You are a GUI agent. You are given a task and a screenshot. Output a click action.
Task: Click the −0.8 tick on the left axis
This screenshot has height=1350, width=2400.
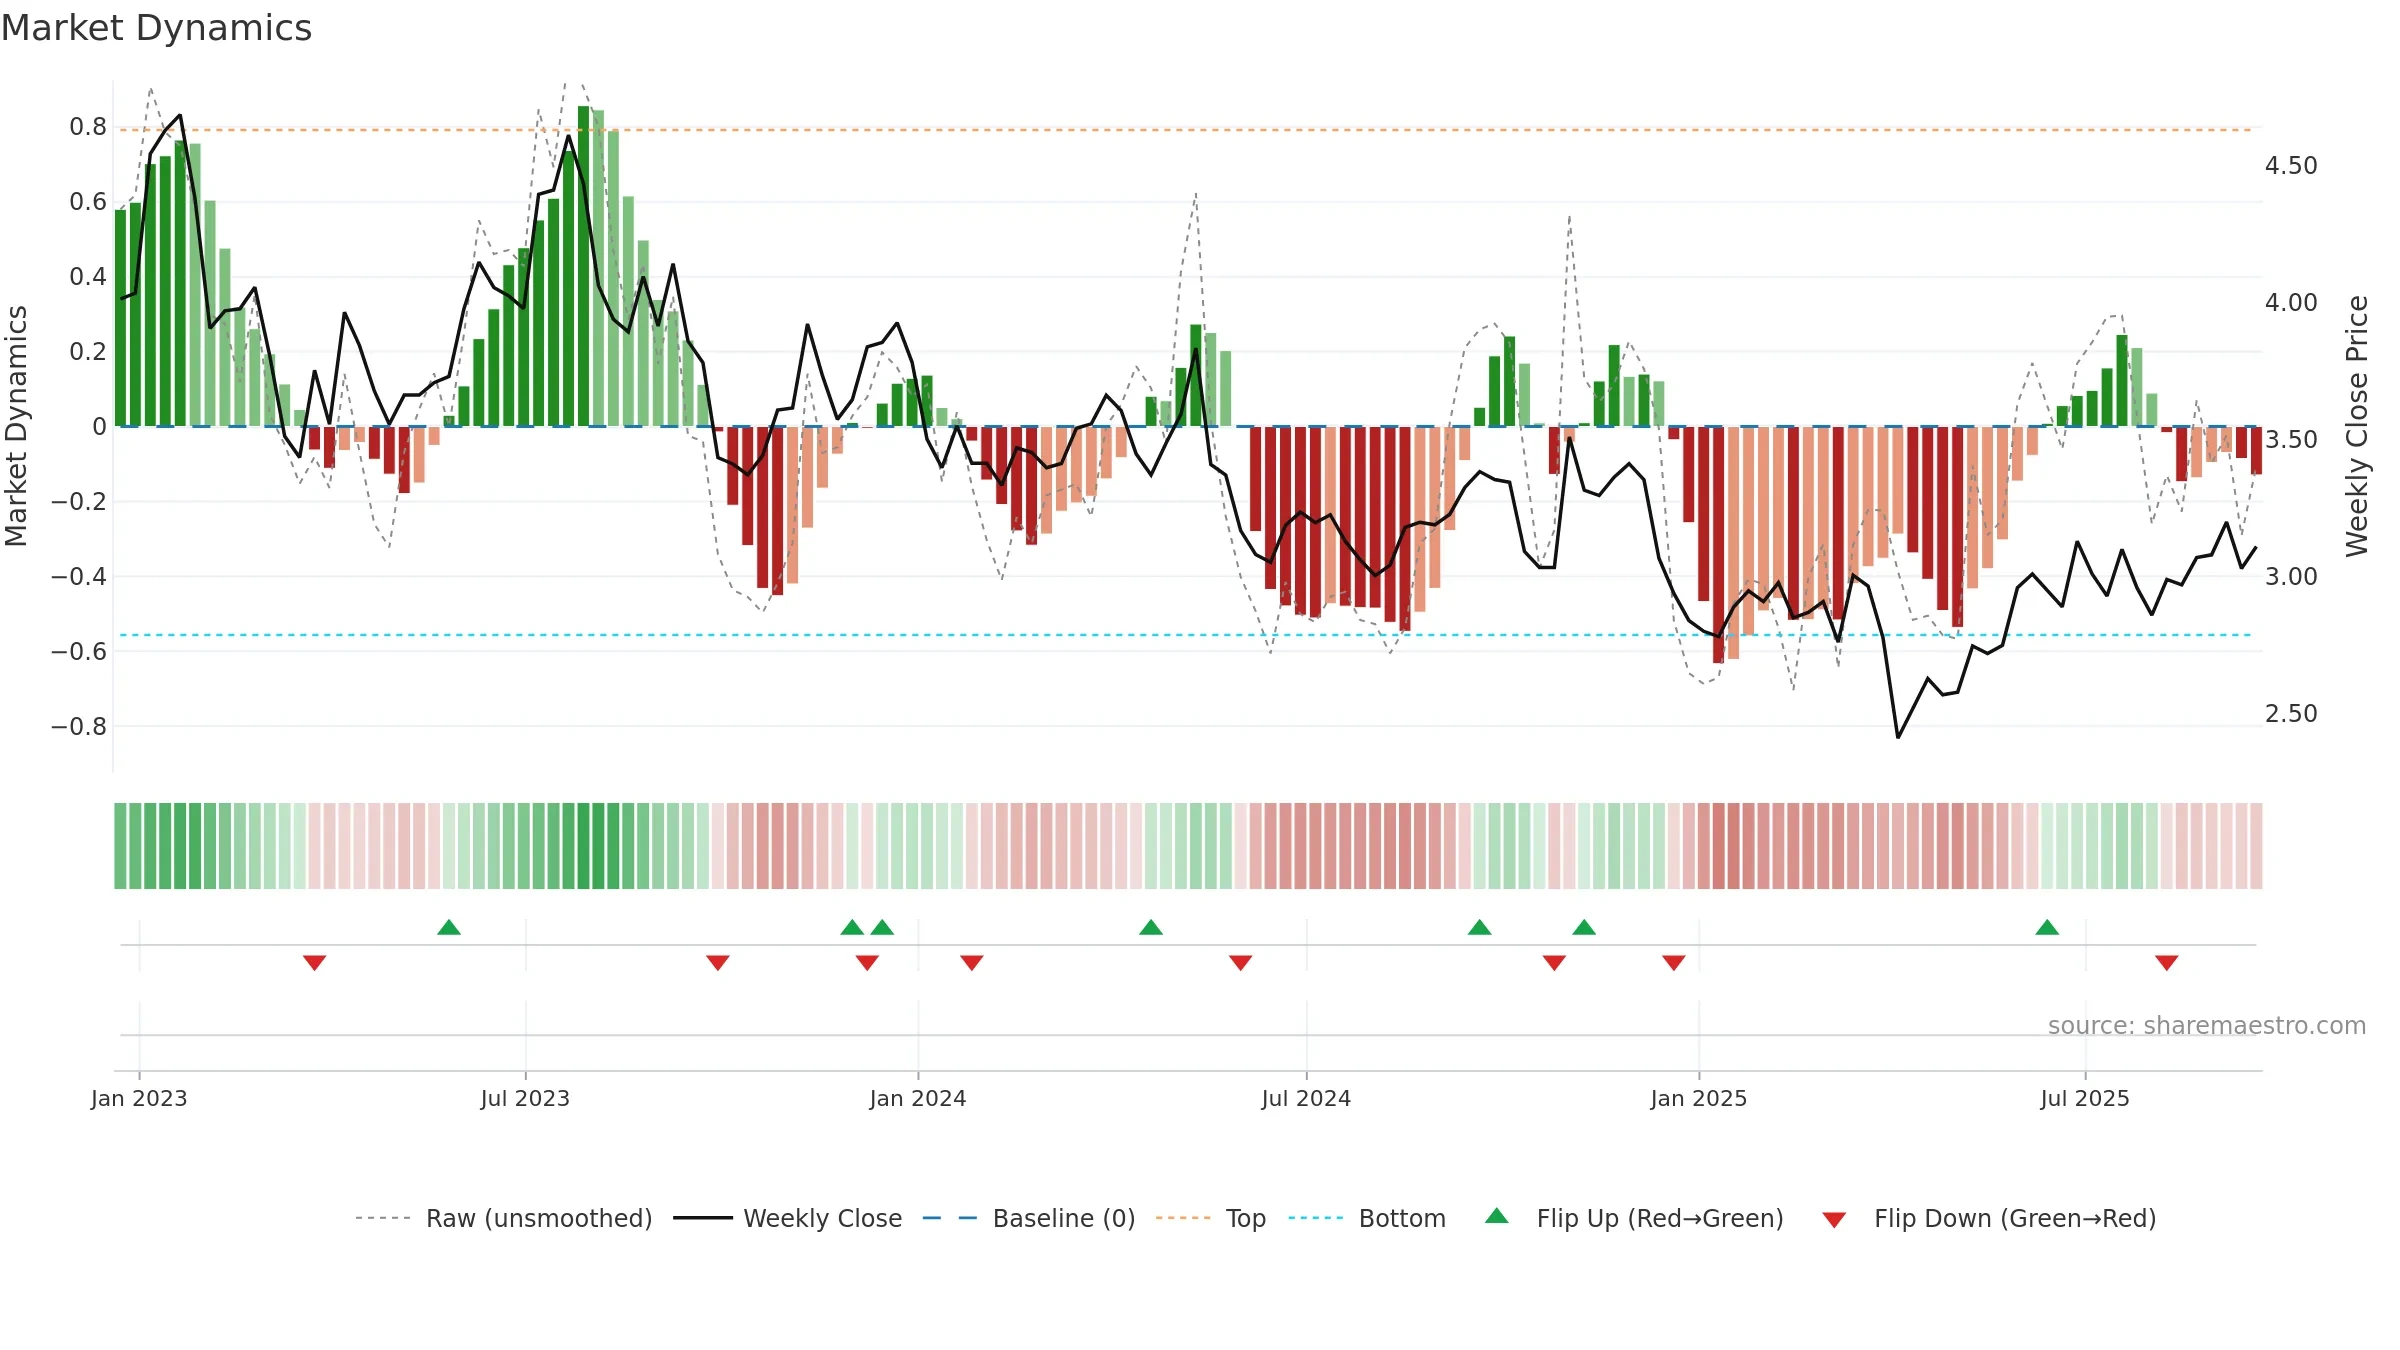click(x=79, y=726)
